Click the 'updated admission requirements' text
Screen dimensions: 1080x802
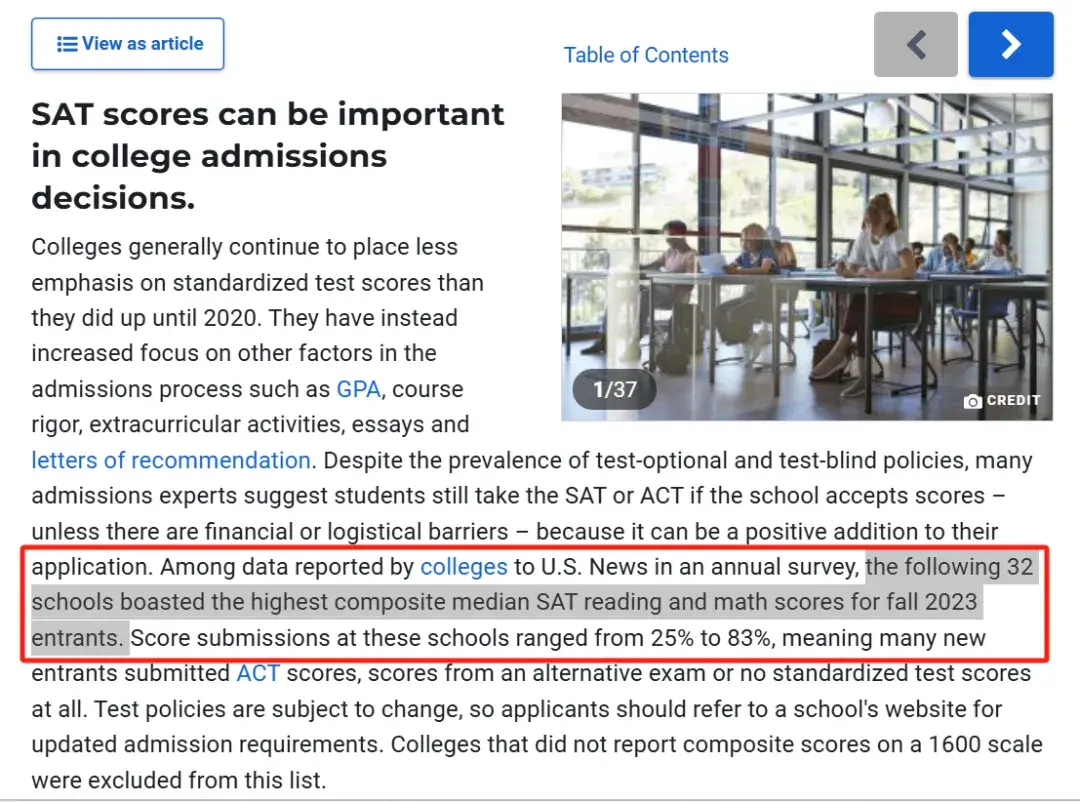(x=207, y=744)
